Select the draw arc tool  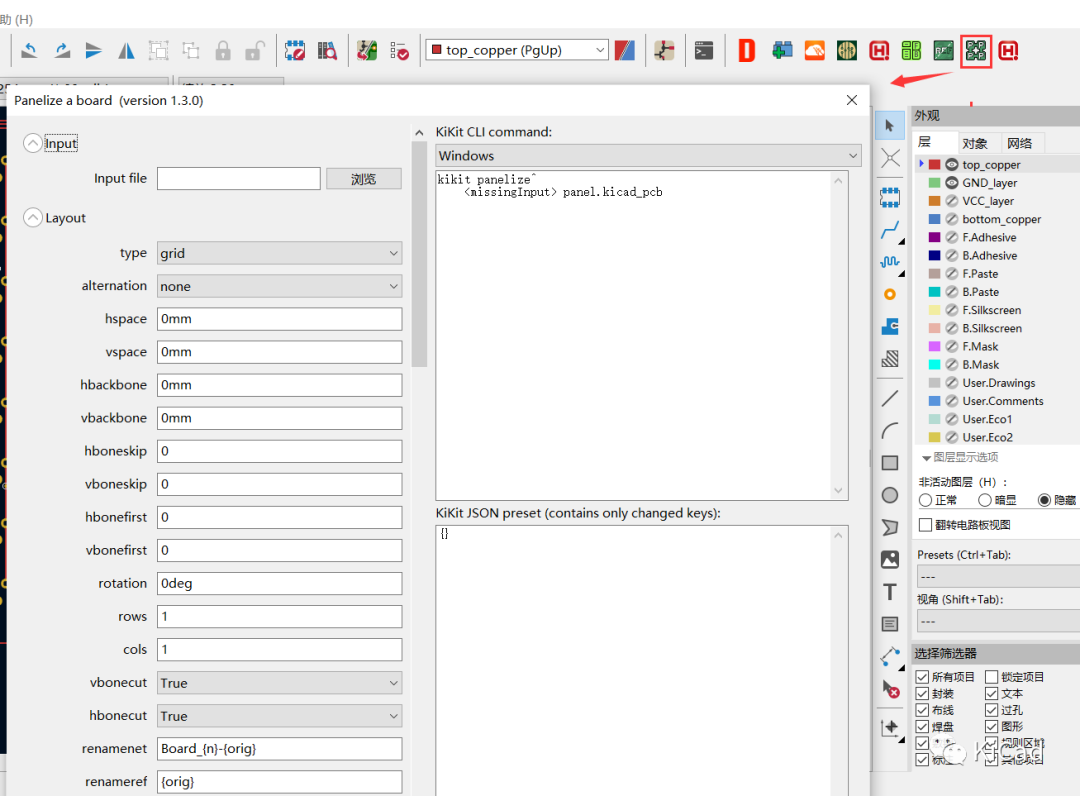890,430
